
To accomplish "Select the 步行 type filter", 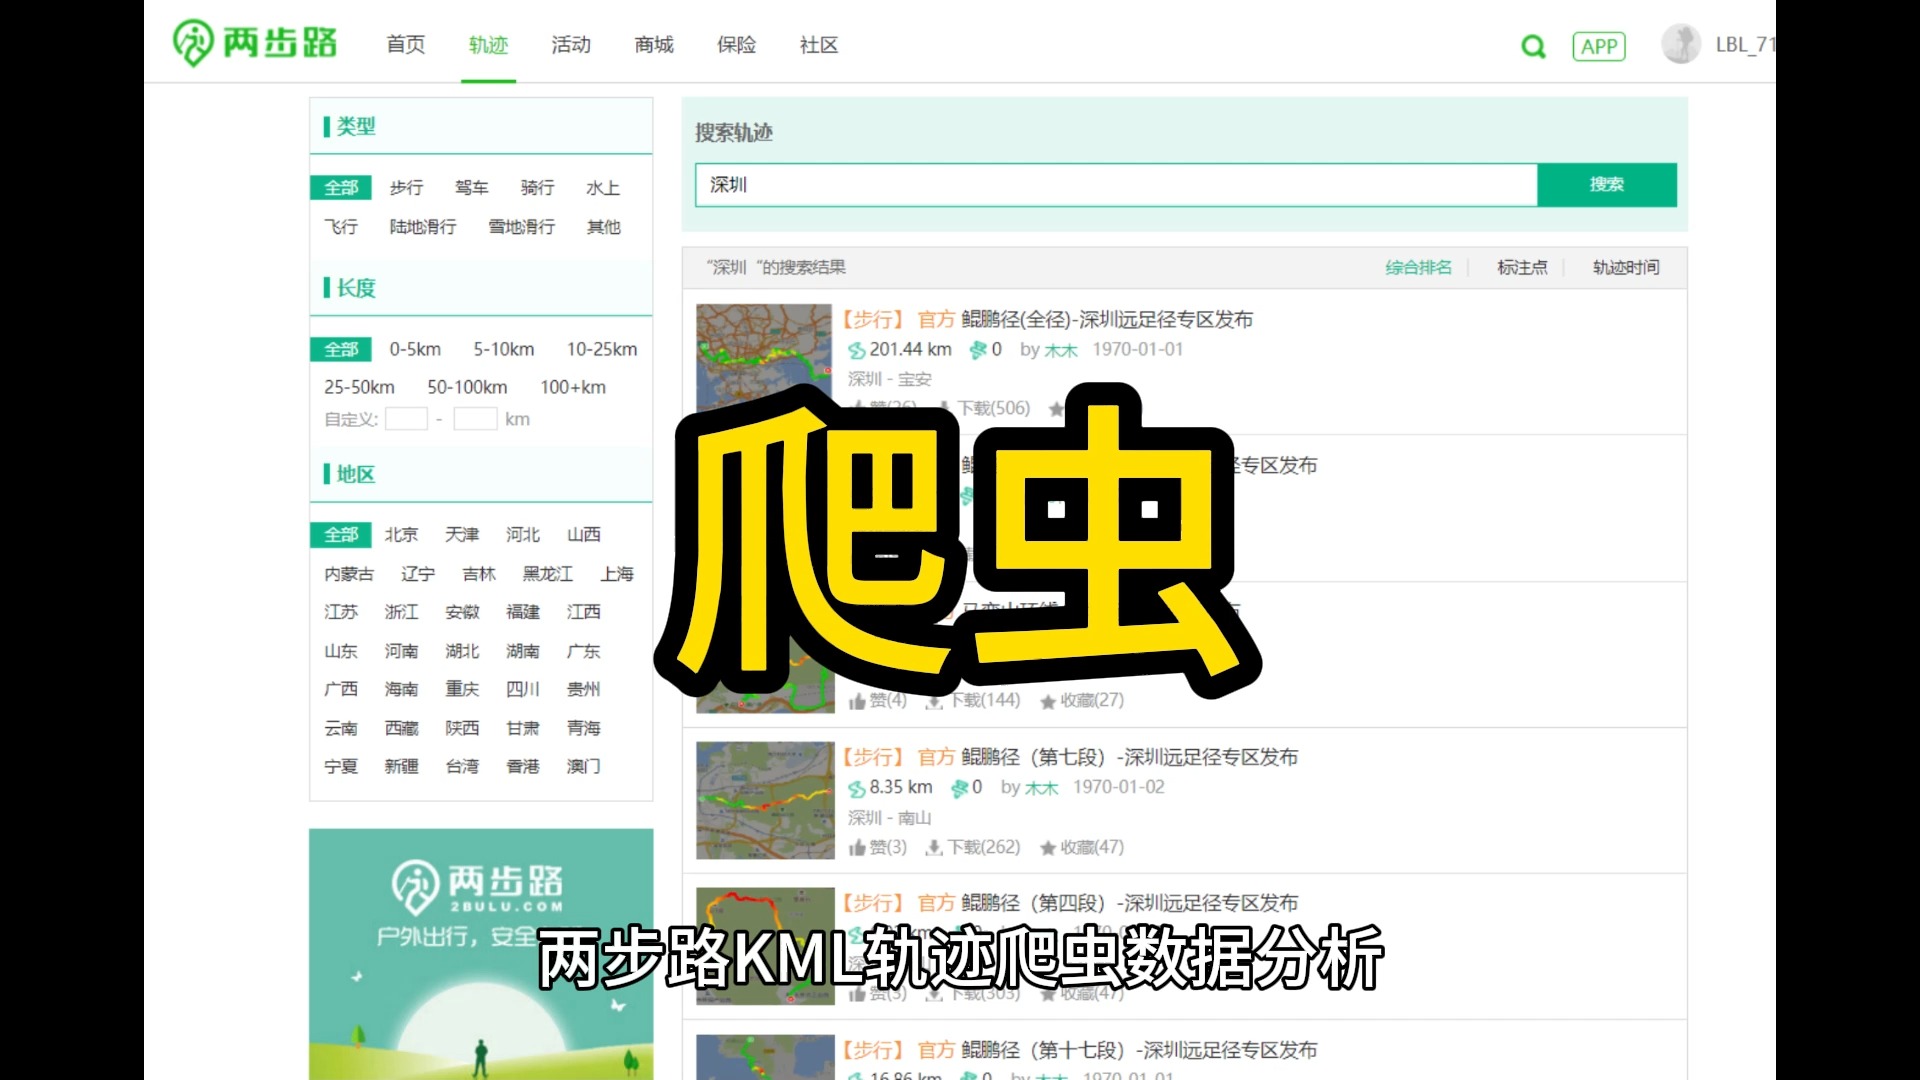I will coord(406,187).
